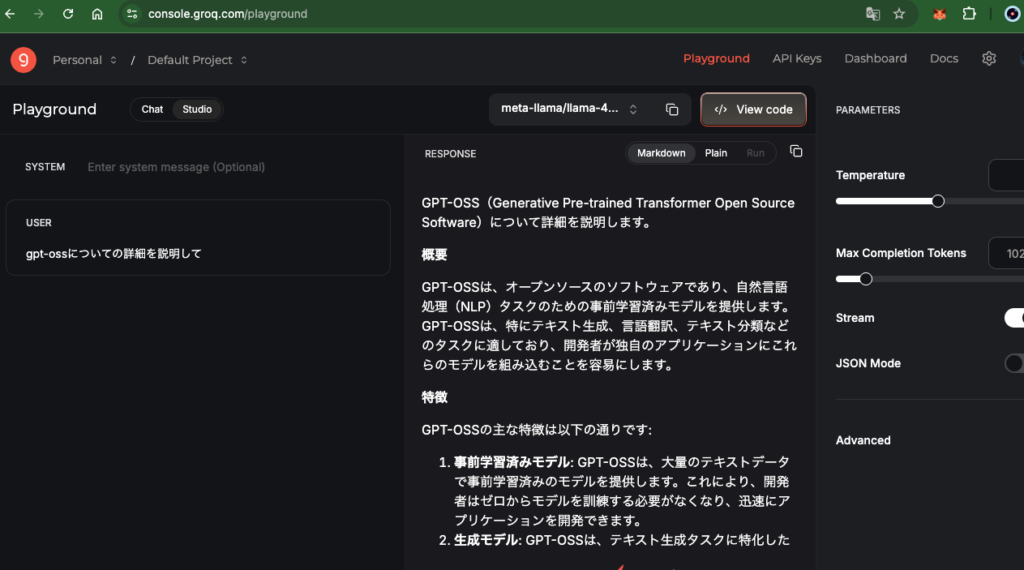Open the Dashboard page
Screen dimensions: 1024x570
click(x=875, y=59)
